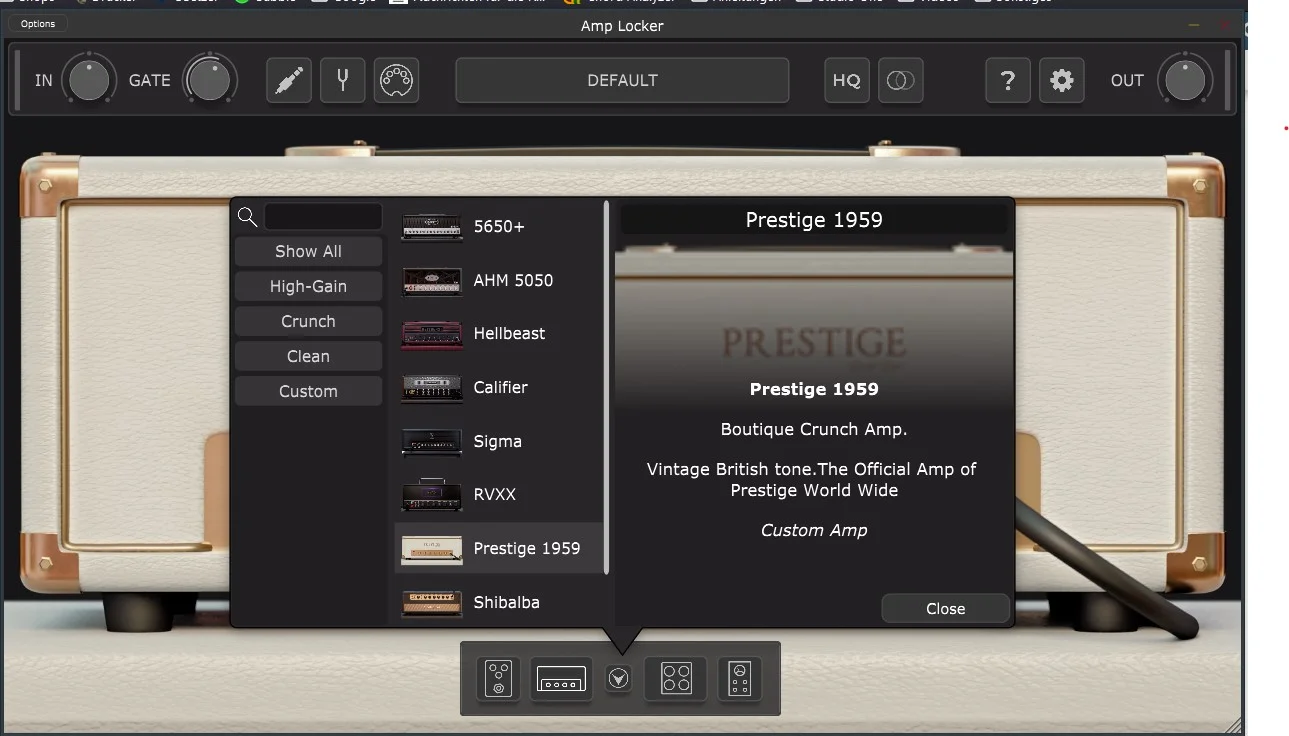
Task: Pick the RVXX amp
Action: [x=498, y=495]
